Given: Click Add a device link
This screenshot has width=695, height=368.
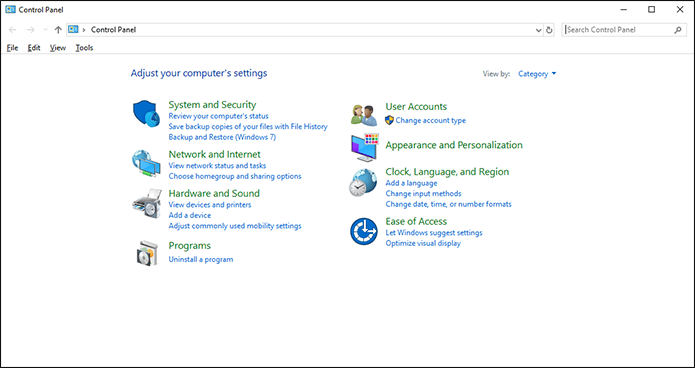Looking at the screenshot, I should [x=190, y=215].
